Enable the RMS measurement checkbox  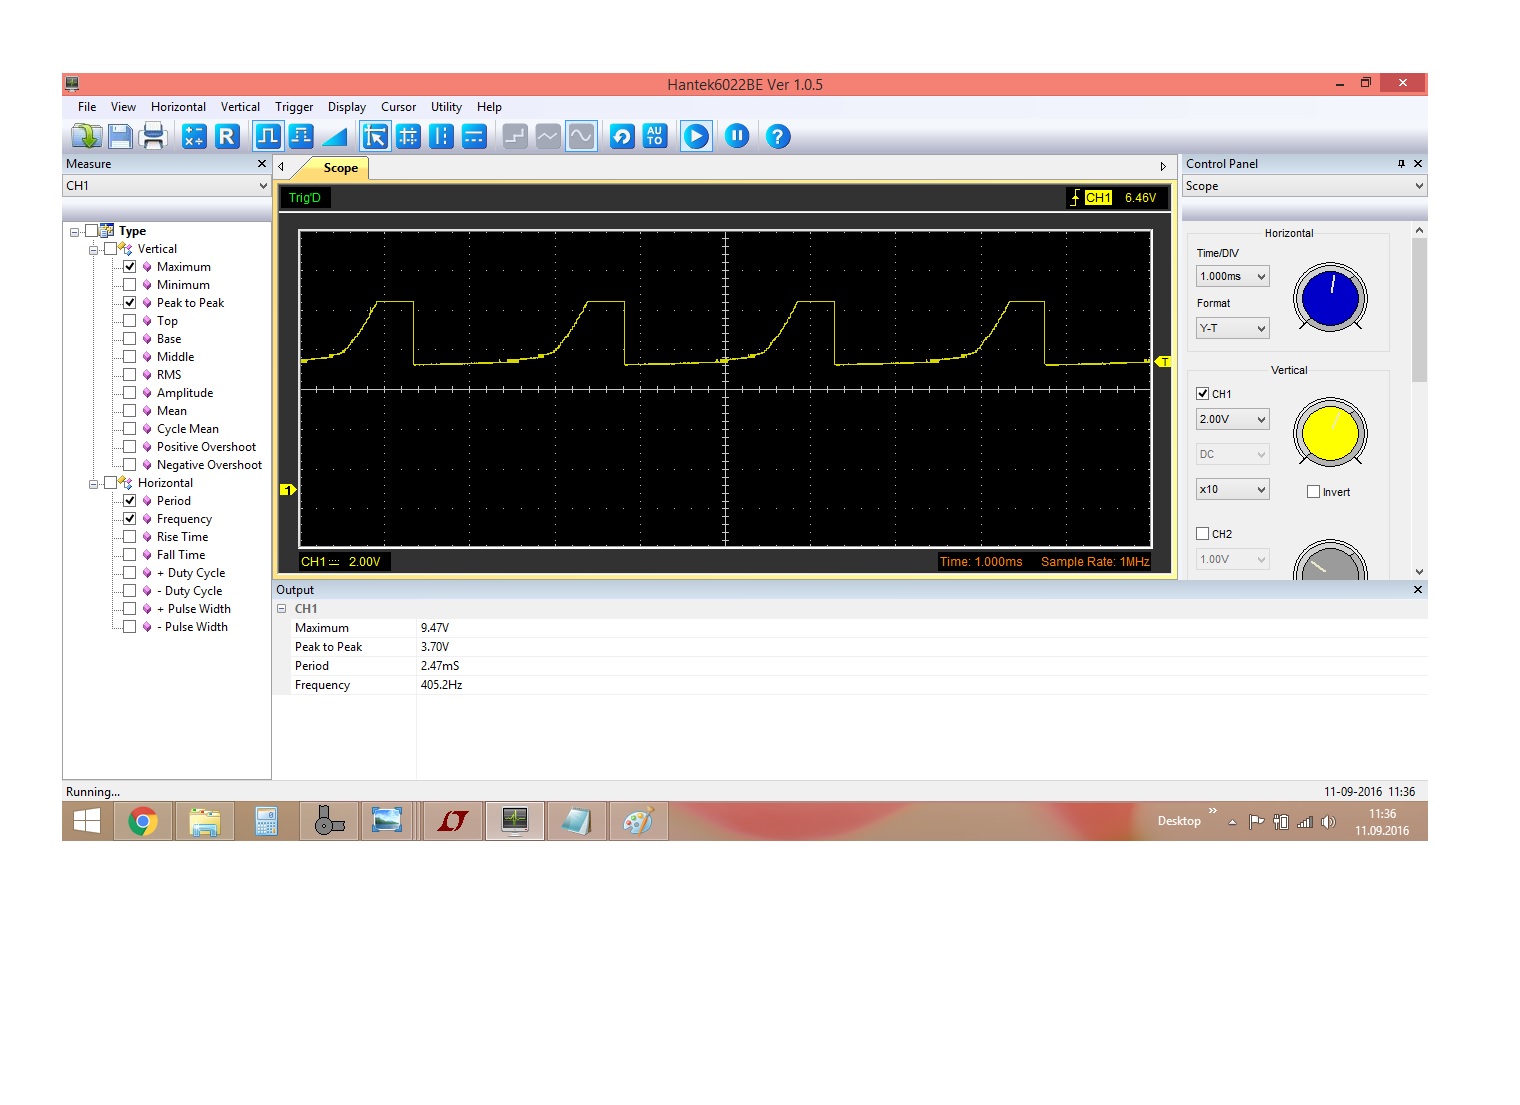point(130,375)
